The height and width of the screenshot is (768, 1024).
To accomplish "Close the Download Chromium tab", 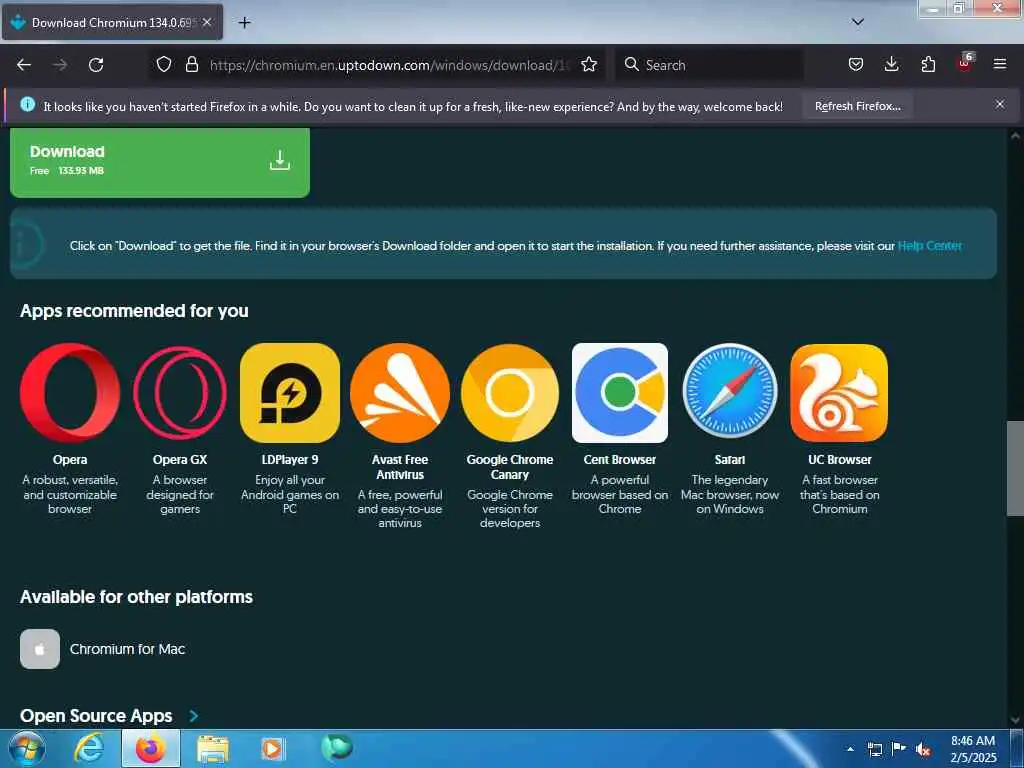I will (207, 22).
